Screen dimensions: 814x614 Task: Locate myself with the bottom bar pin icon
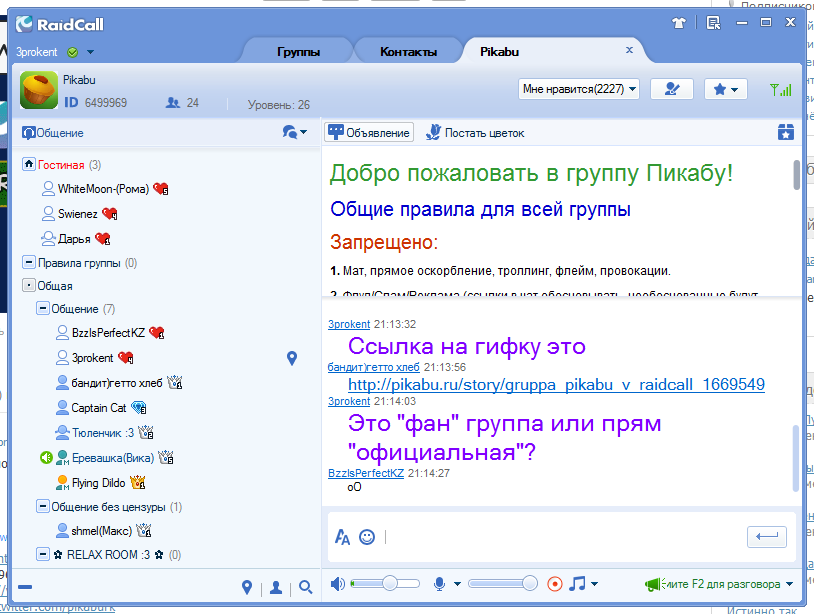click(247, 587)
